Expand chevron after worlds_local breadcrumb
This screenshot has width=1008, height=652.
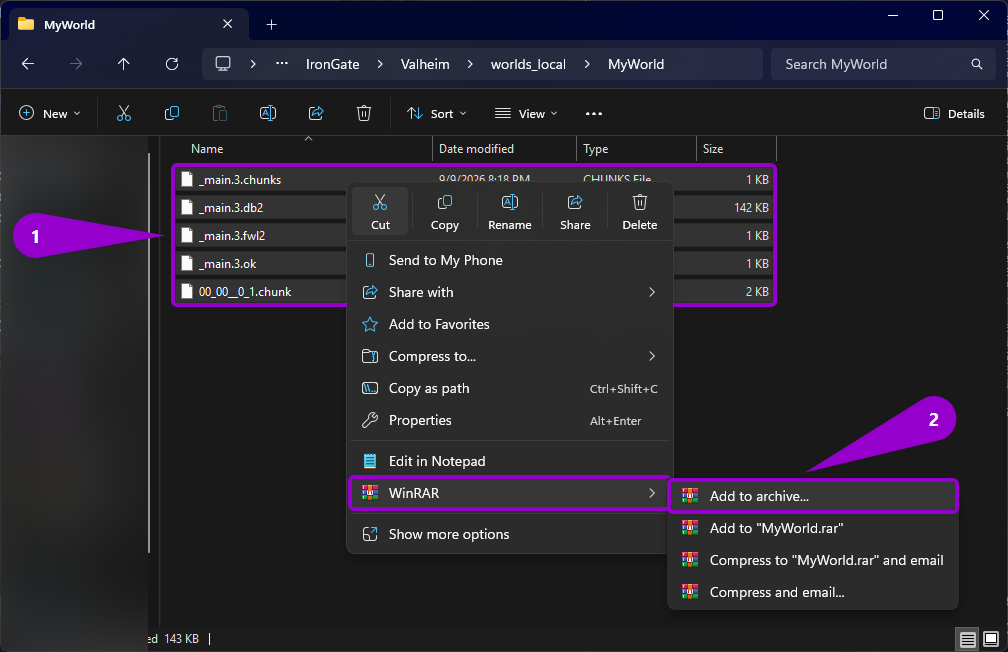(587, 64)
